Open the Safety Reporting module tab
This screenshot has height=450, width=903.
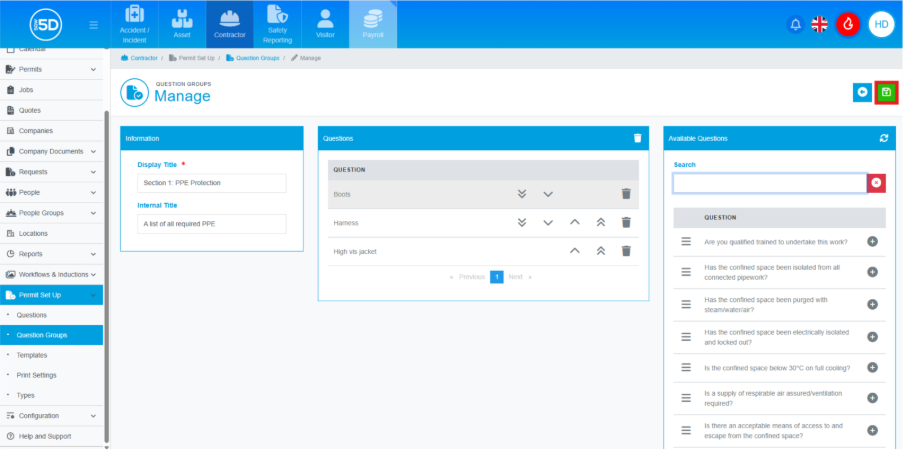(x=277, y=24)
